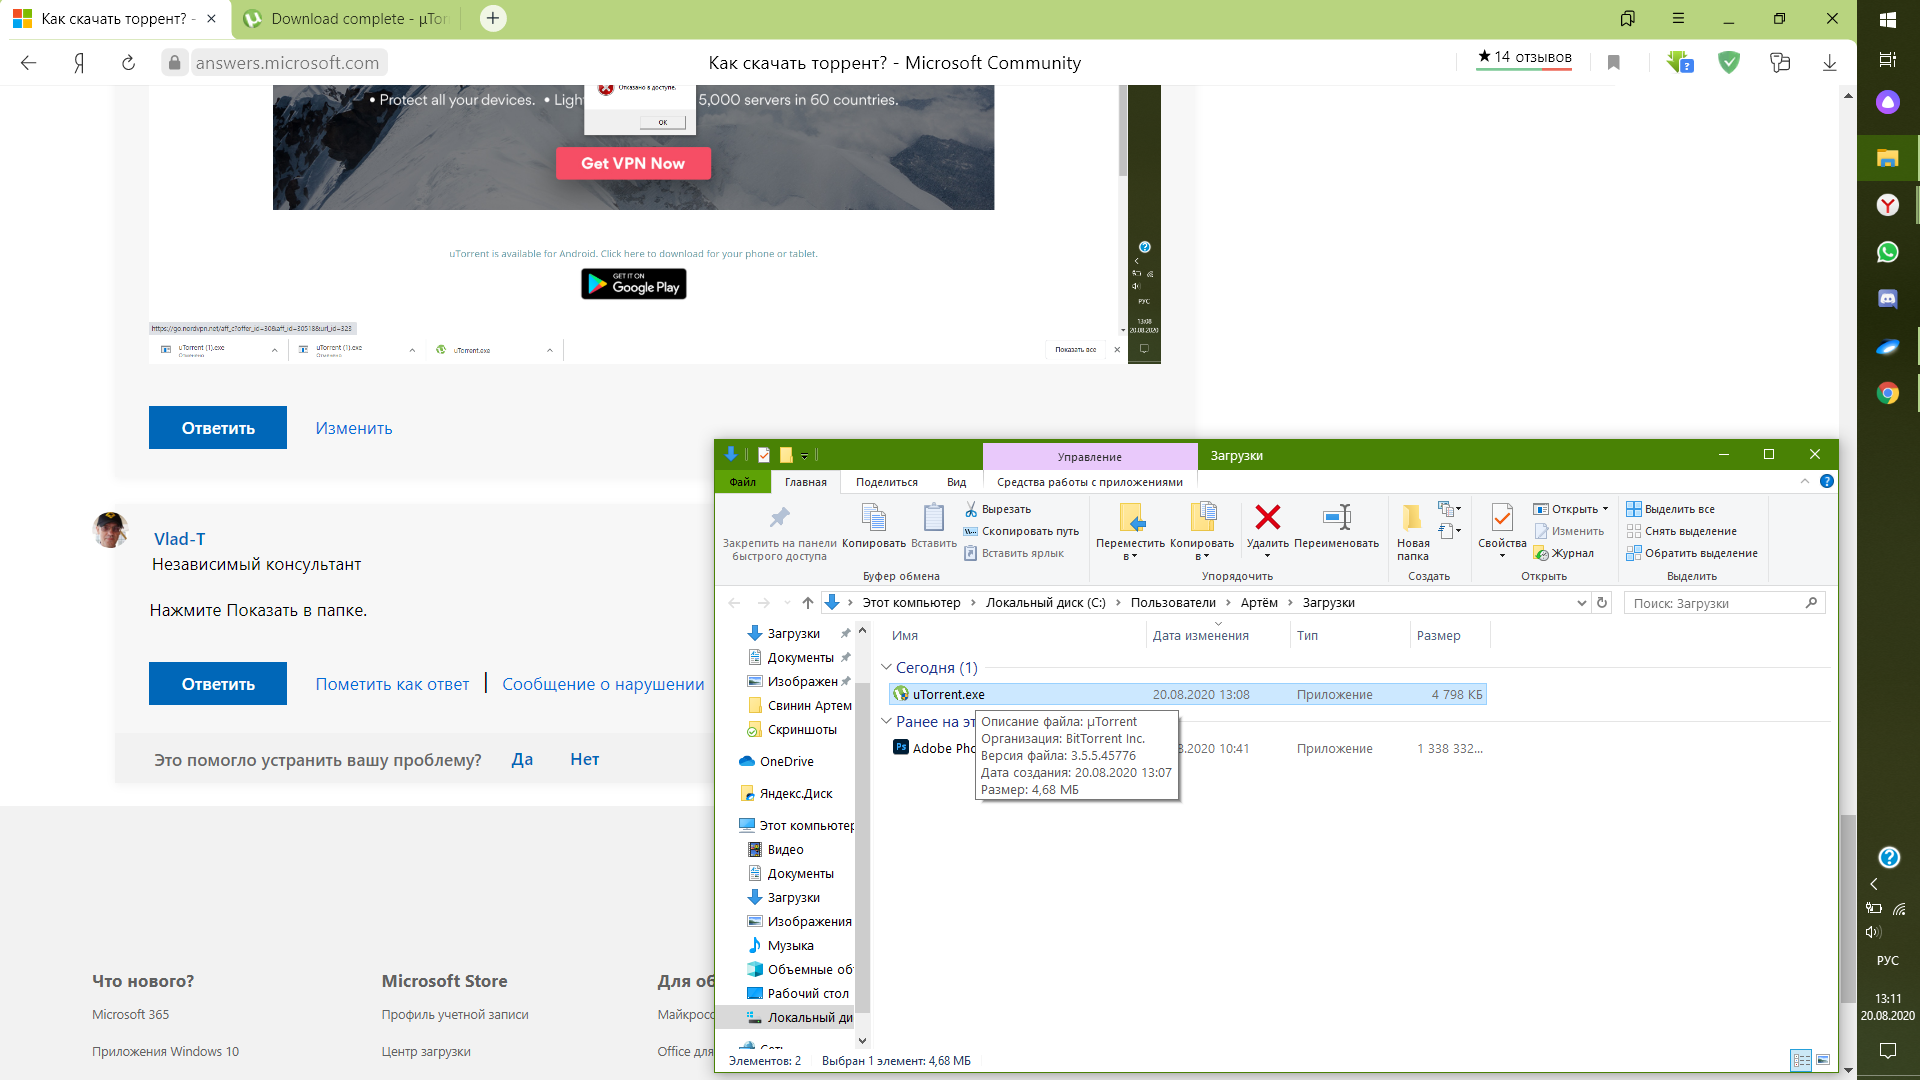Open Copy to (Копировать в) dropdown

(x=1202, y=531)
